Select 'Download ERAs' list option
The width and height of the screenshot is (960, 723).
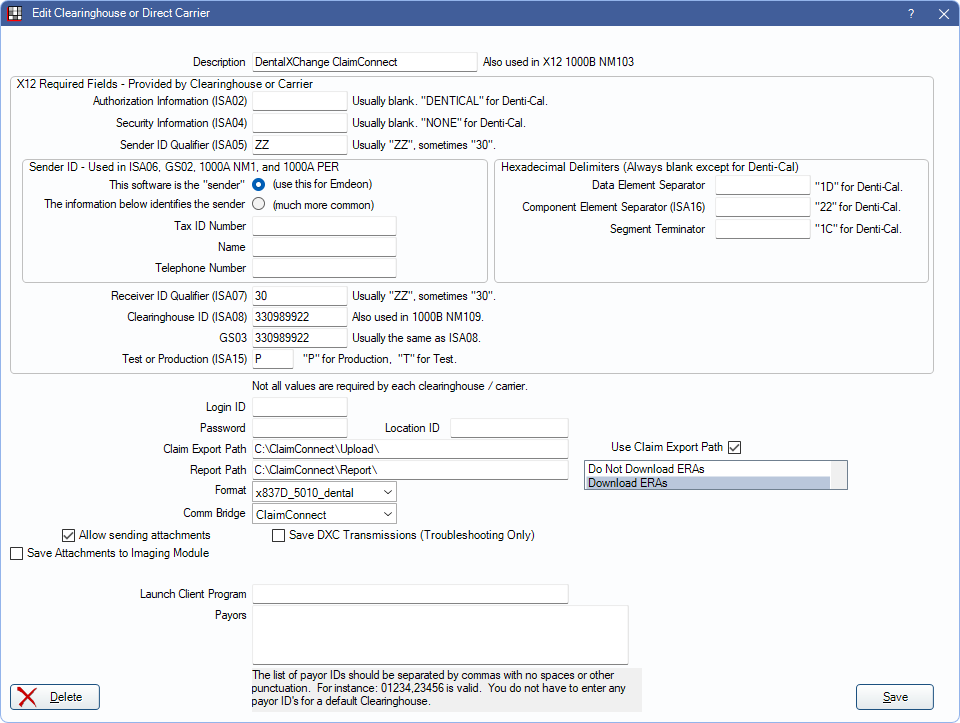(708, 483)
